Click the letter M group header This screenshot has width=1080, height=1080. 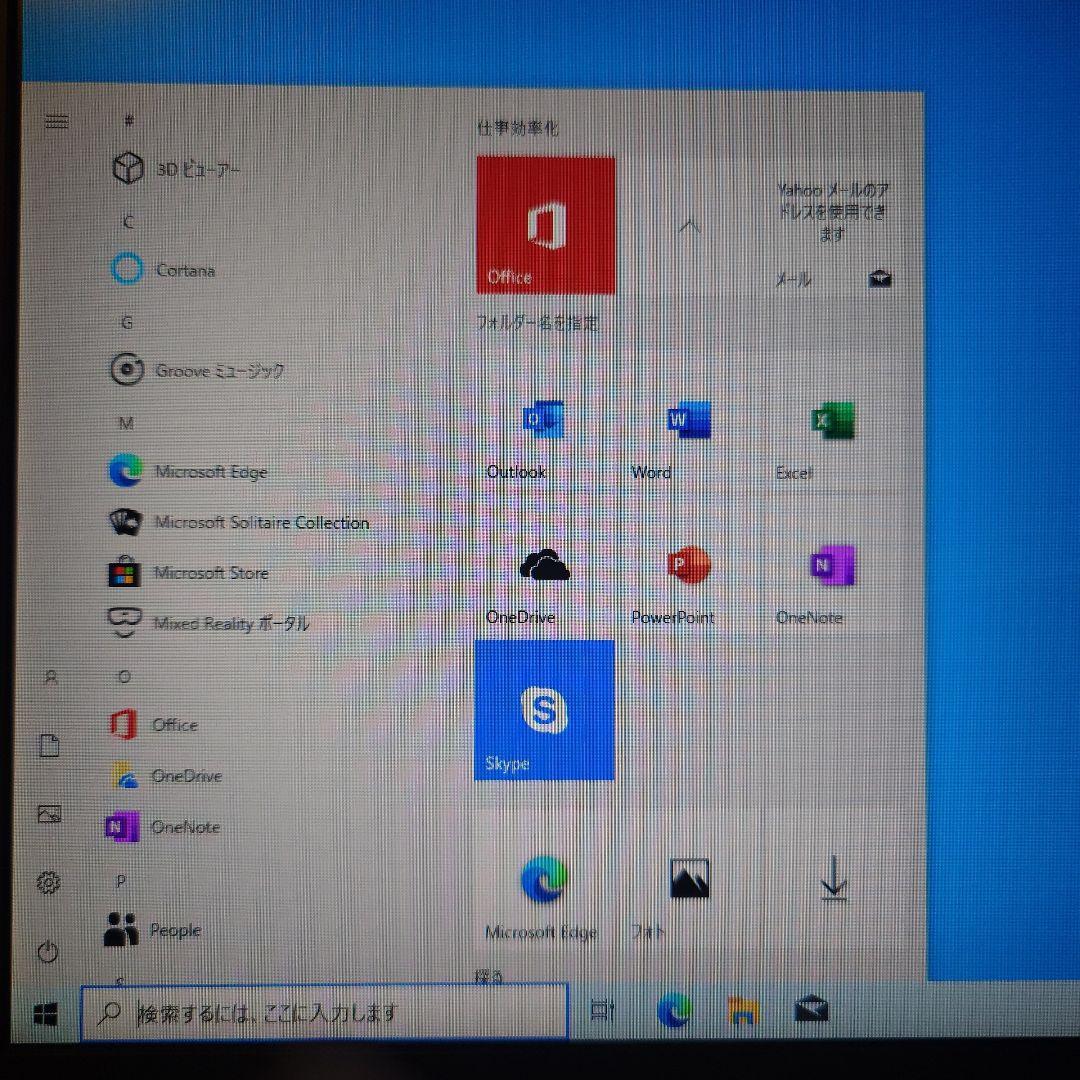(126, 423)
